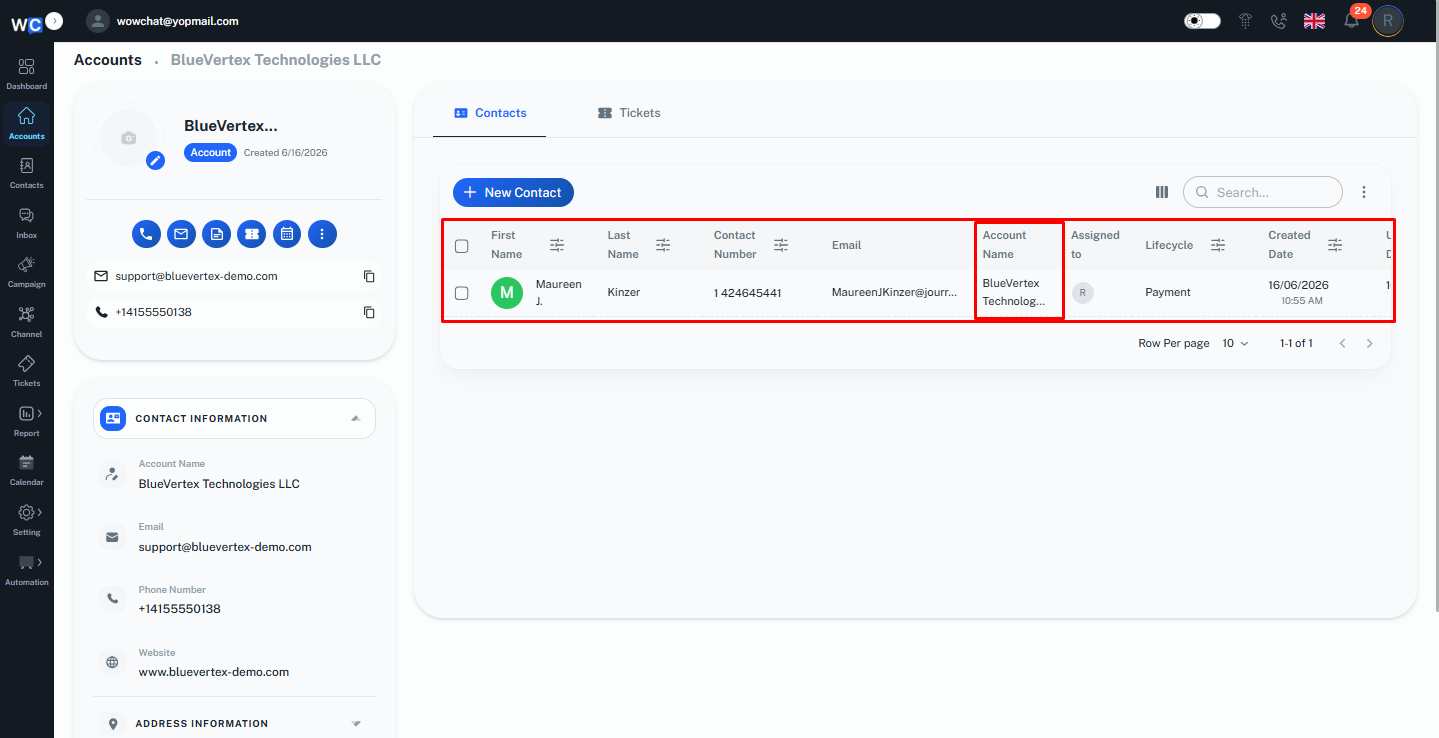
Task: Open the Calendar sidebar item
Action: [26, 469]
